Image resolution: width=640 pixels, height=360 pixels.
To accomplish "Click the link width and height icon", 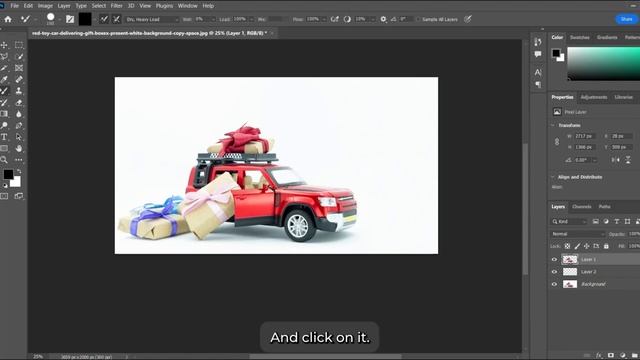I will 557,142.
